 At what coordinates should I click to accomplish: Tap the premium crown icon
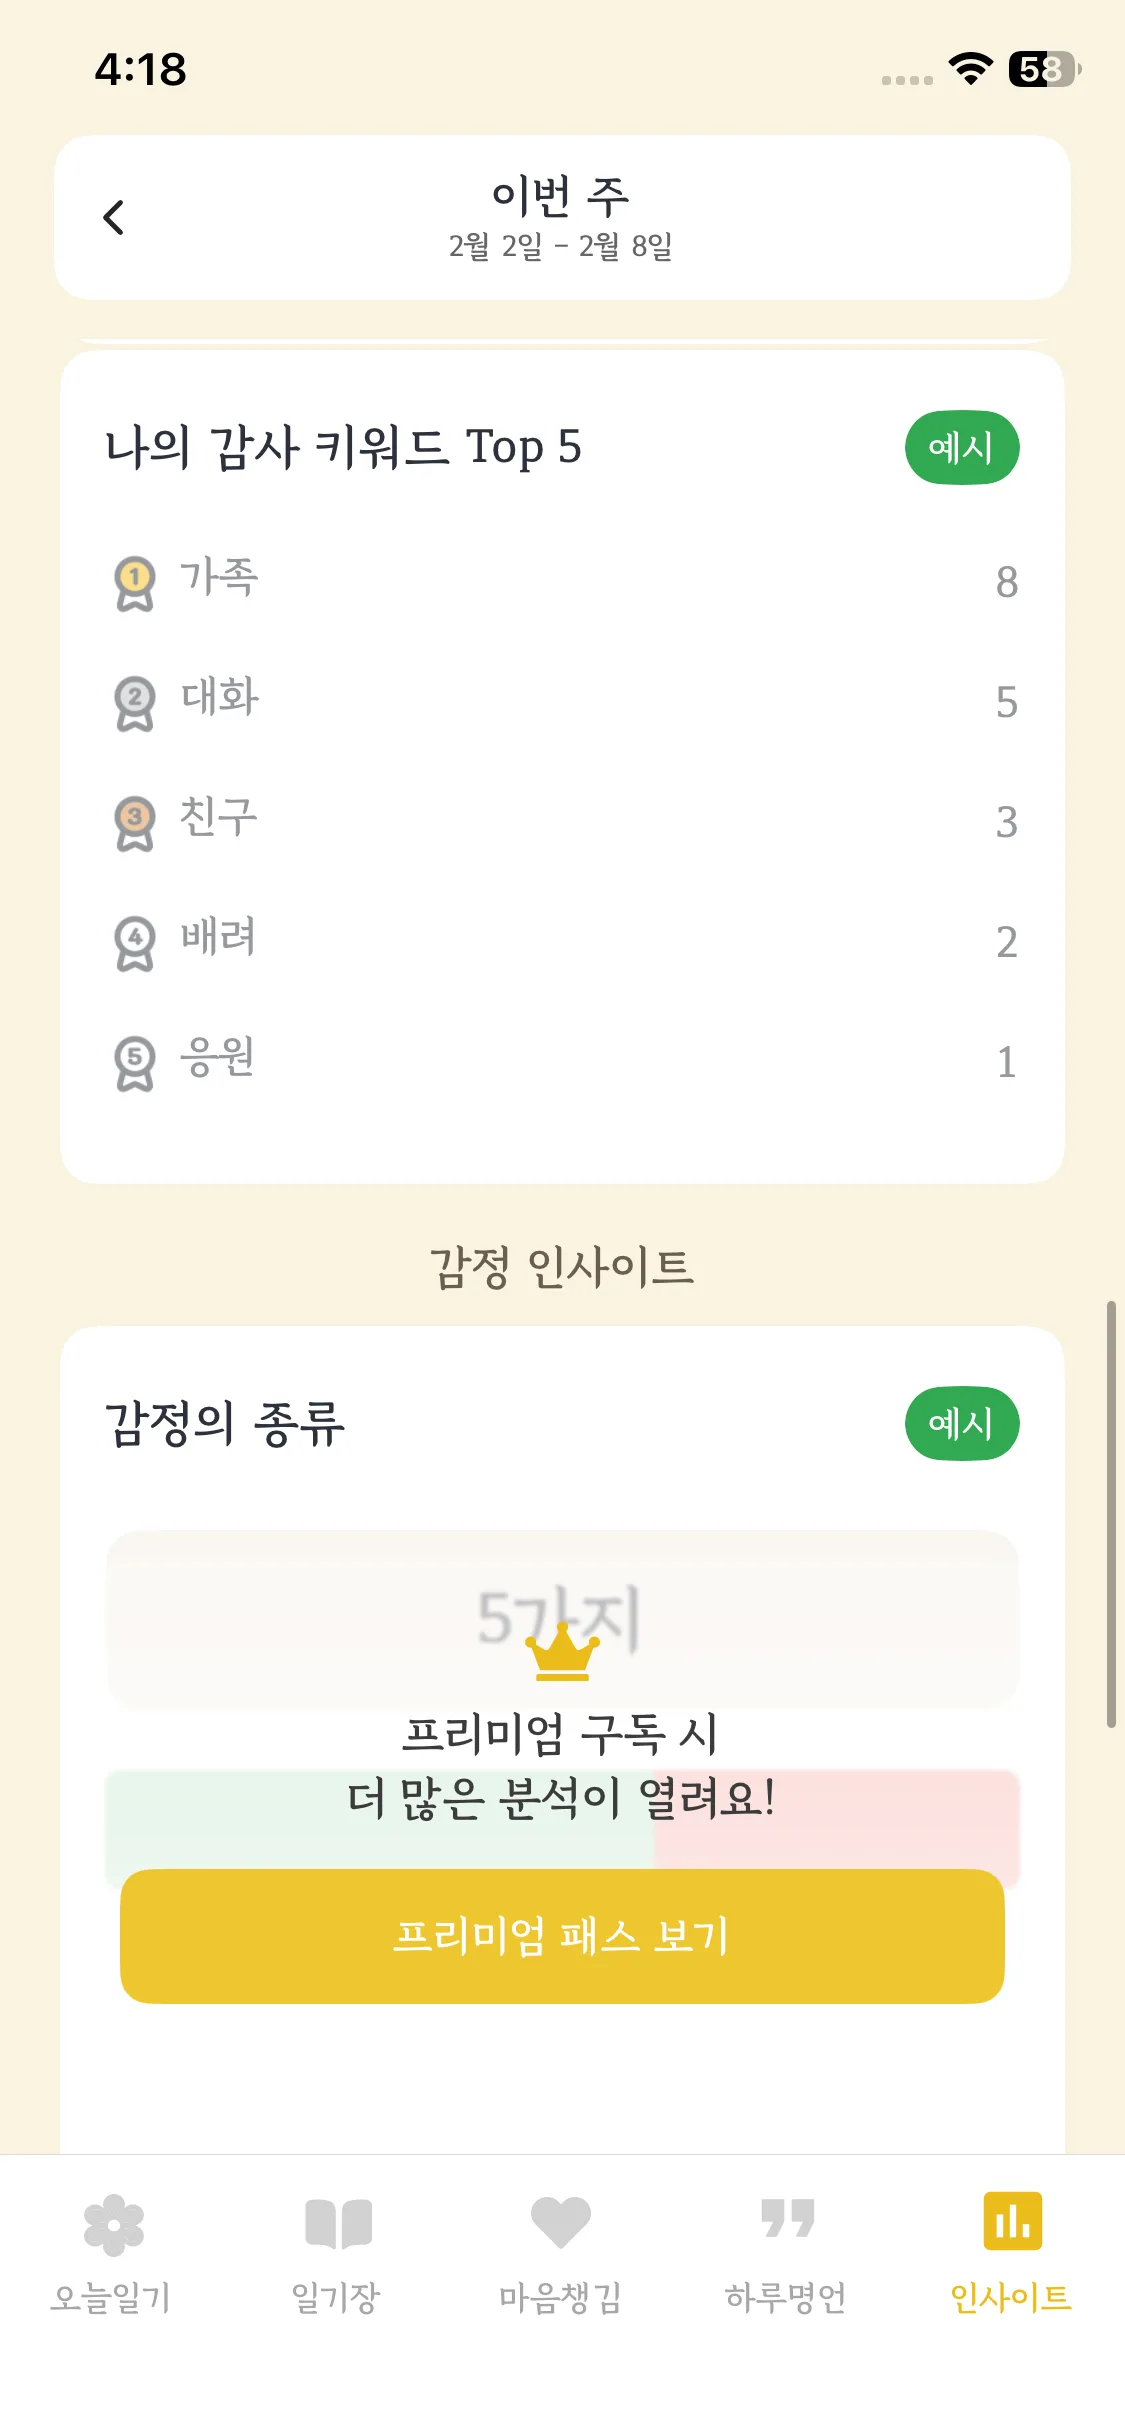pos(562,1654)
